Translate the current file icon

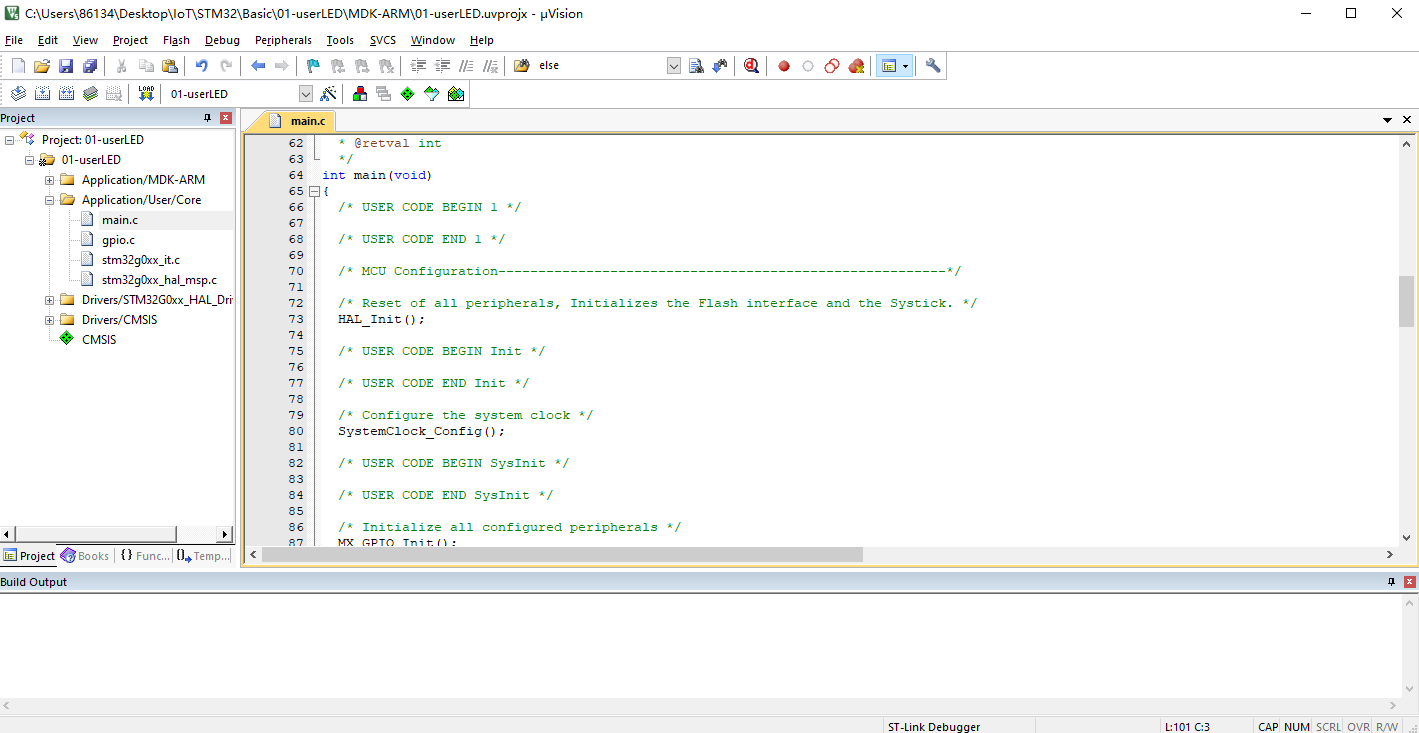click(x=18, y=94)
